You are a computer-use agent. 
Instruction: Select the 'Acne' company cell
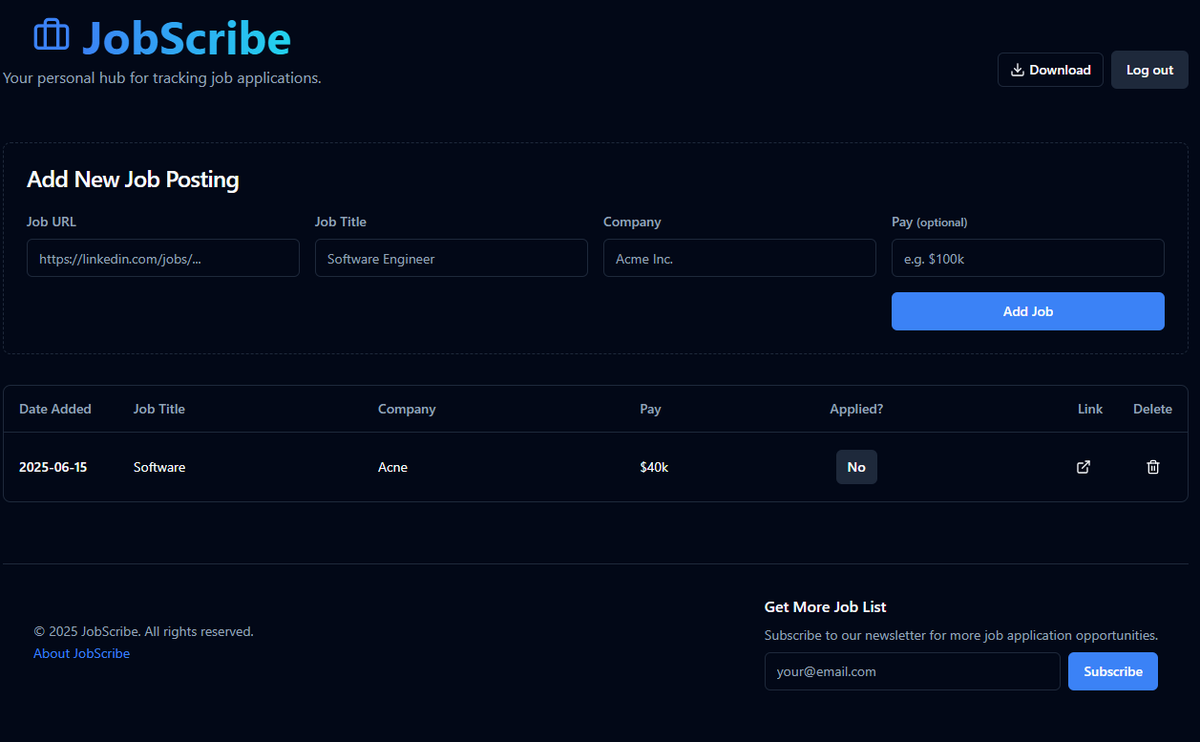(393, 467)
